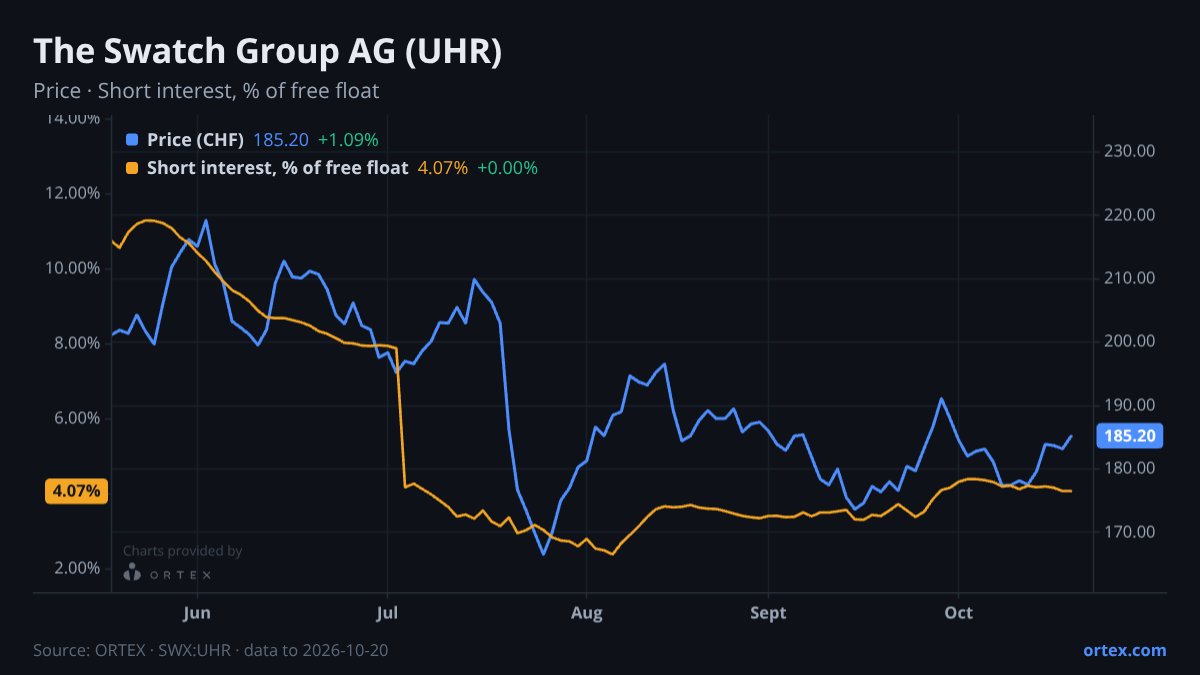The height and width of the screenshot is (675, 1200).
Task: Click the 2.00% left axis label
Action: tap(77, 568)
